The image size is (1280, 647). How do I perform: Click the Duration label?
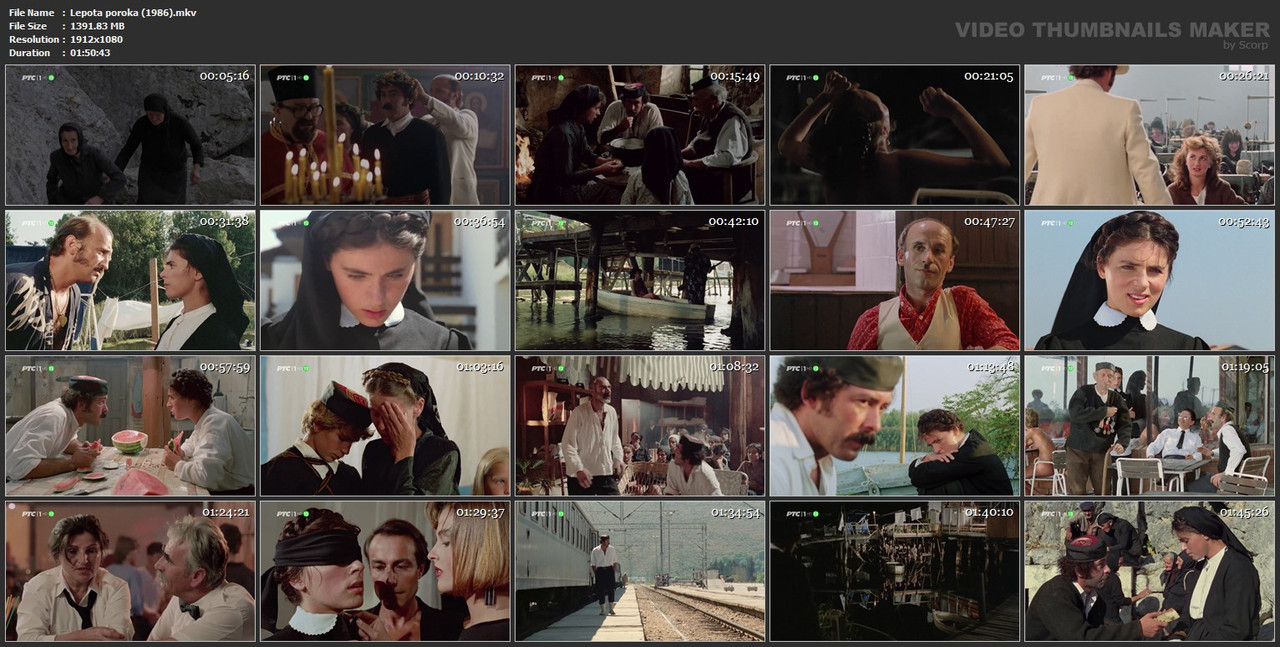[x=29, y=53]
